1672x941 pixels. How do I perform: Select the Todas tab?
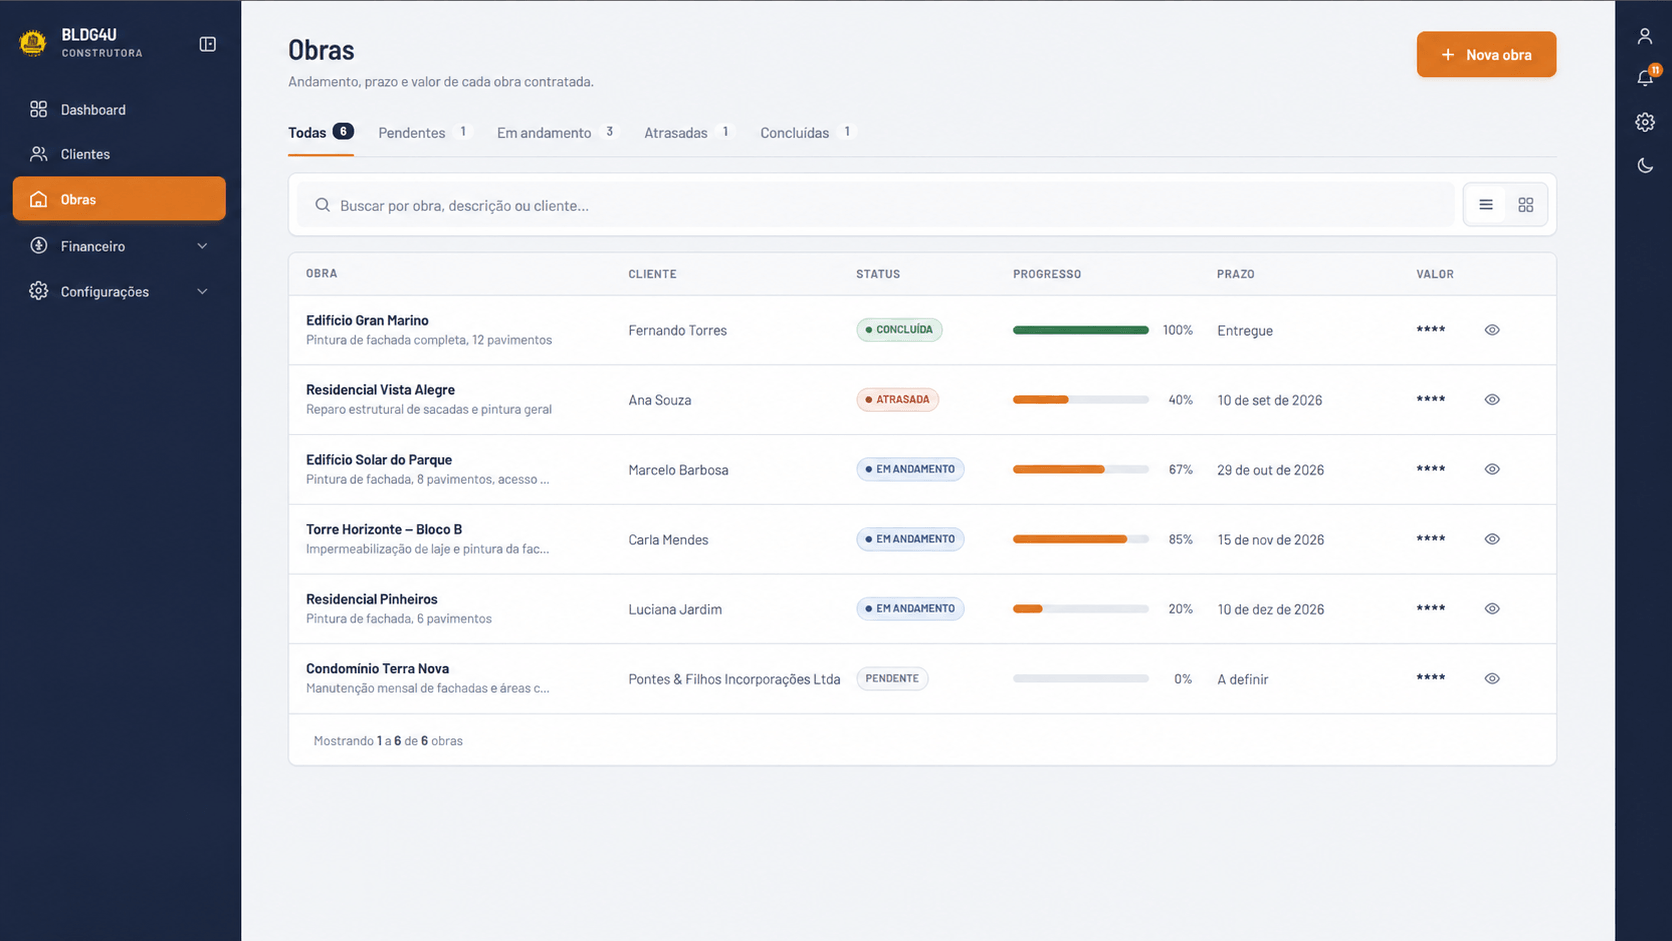point(321,133)
